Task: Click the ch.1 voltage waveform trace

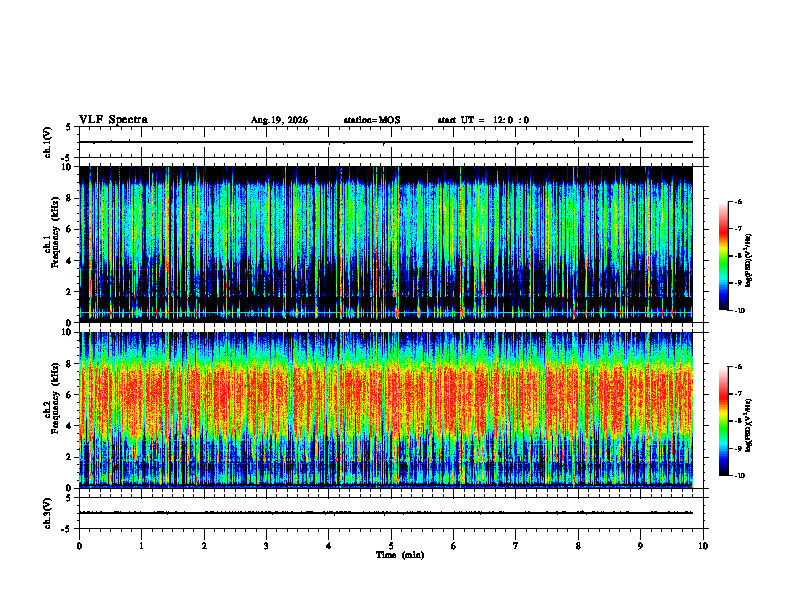Action: 386,142
